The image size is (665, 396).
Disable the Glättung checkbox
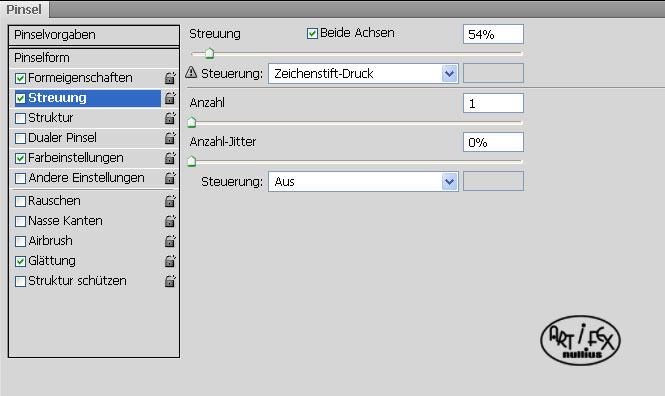point(20,261)
